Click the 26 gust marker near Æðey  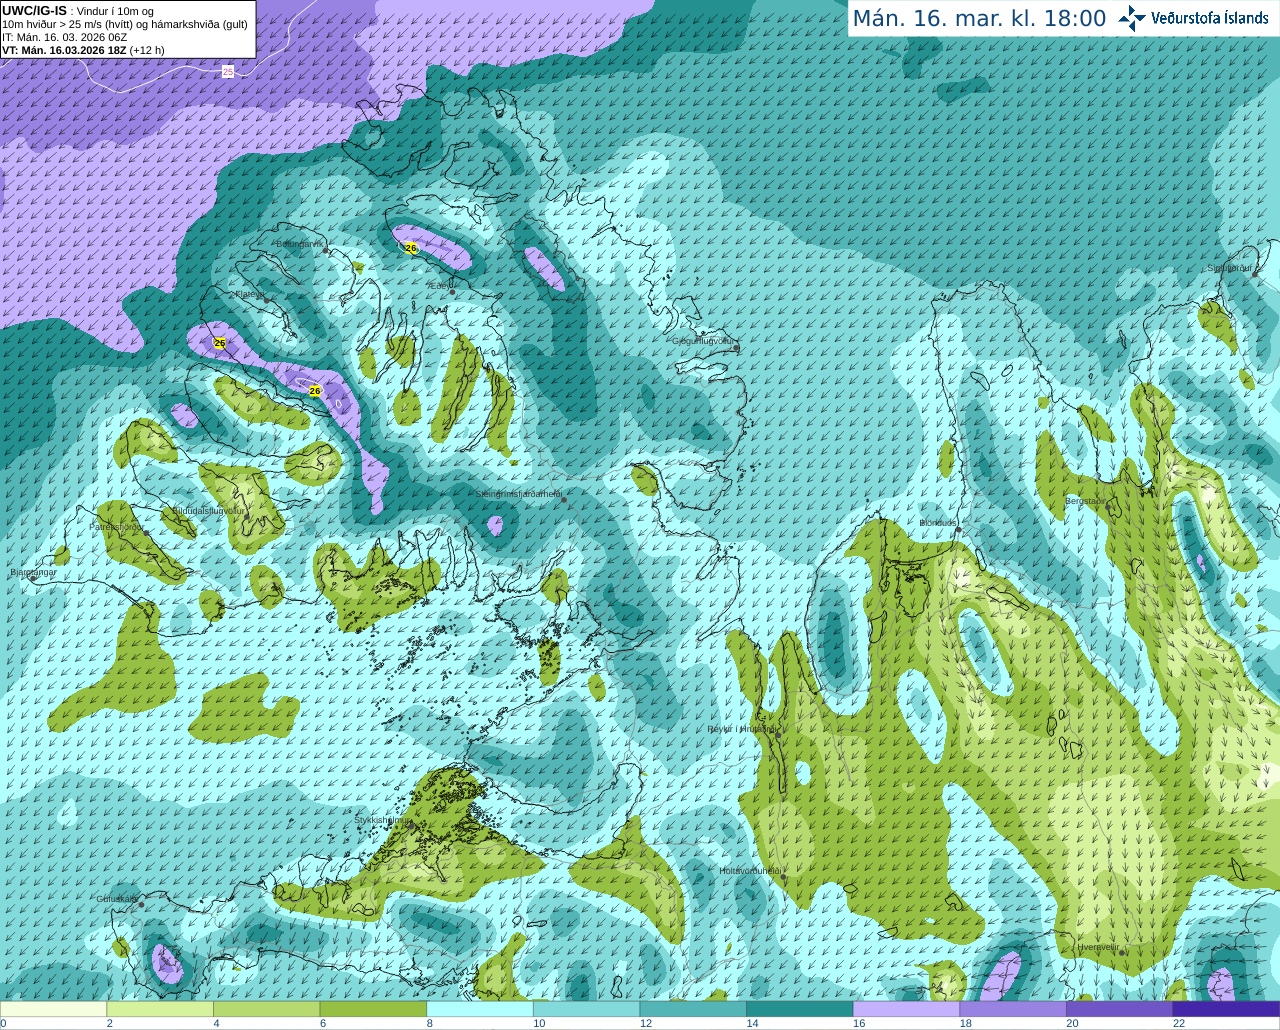pyautogui.click(x=411, y=248)
